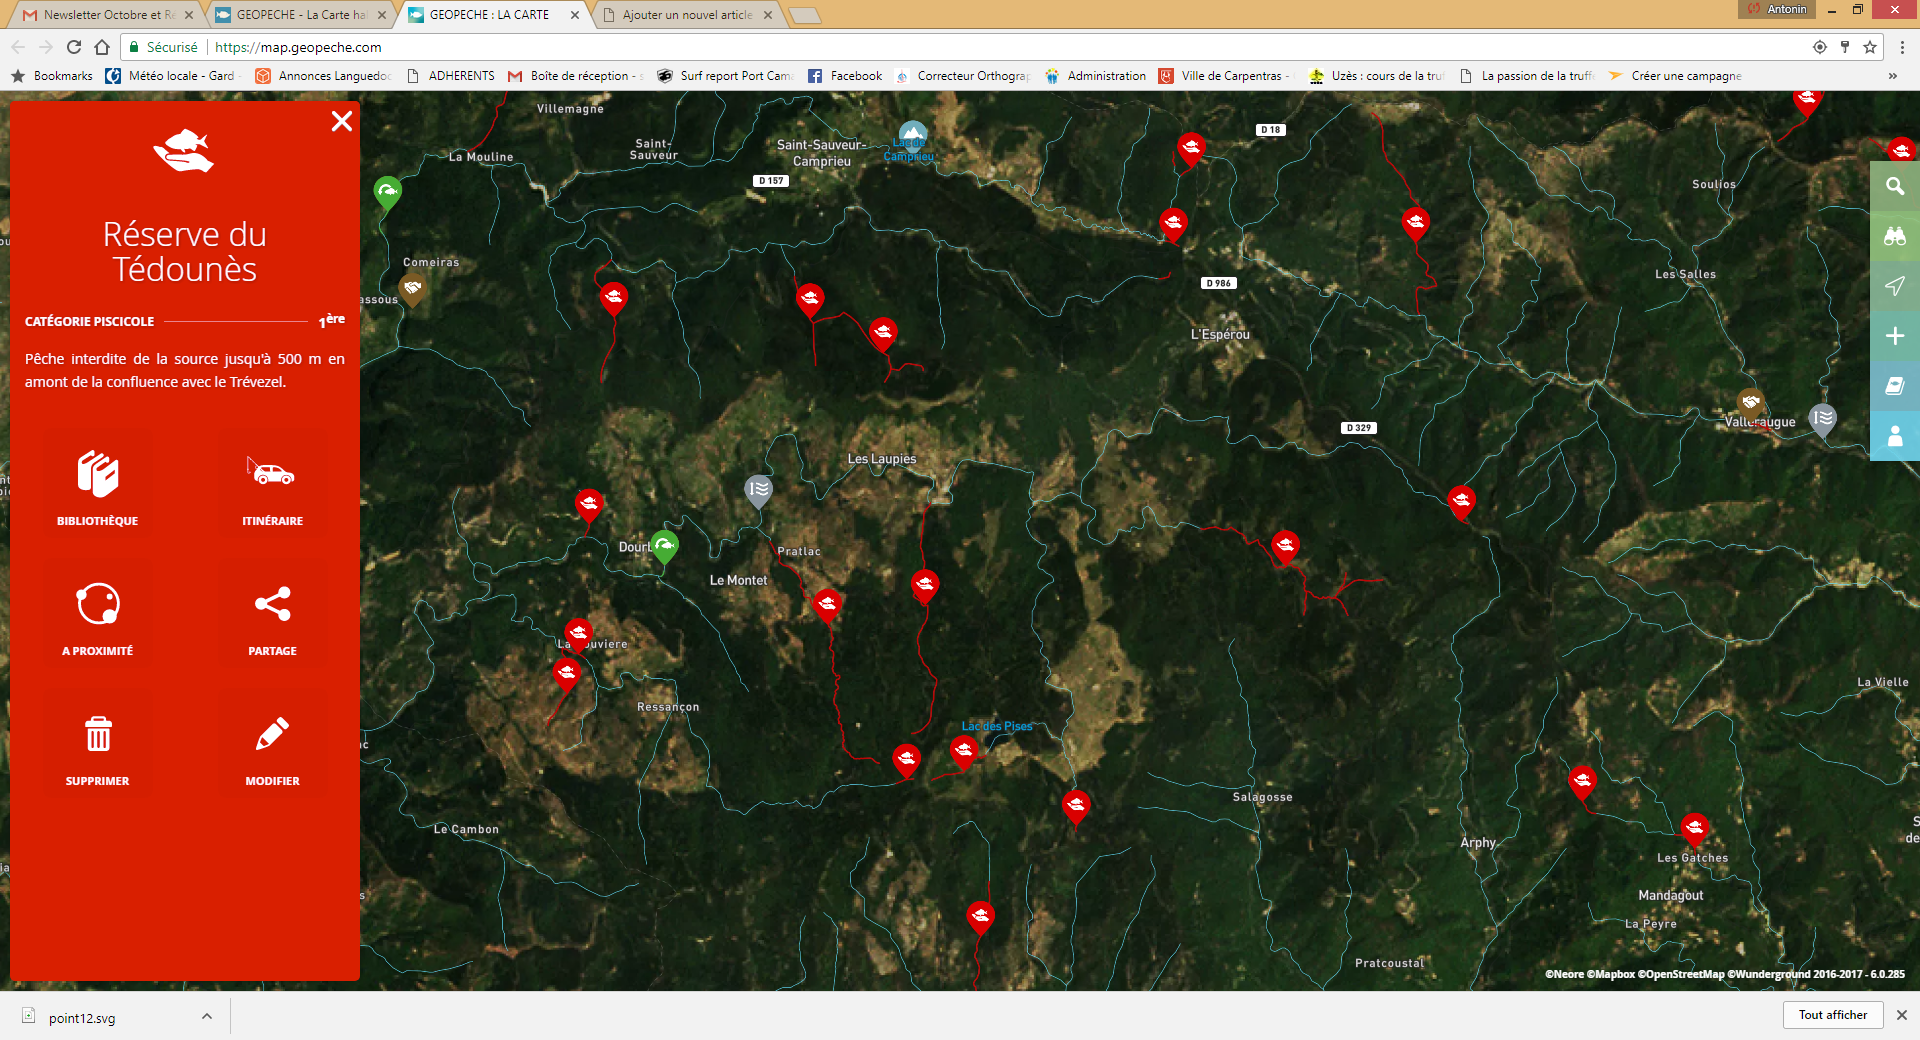This screenshot has width=1920, height=1040.
Task: Click the Itinéraire car icon
Action: [272, 487]
